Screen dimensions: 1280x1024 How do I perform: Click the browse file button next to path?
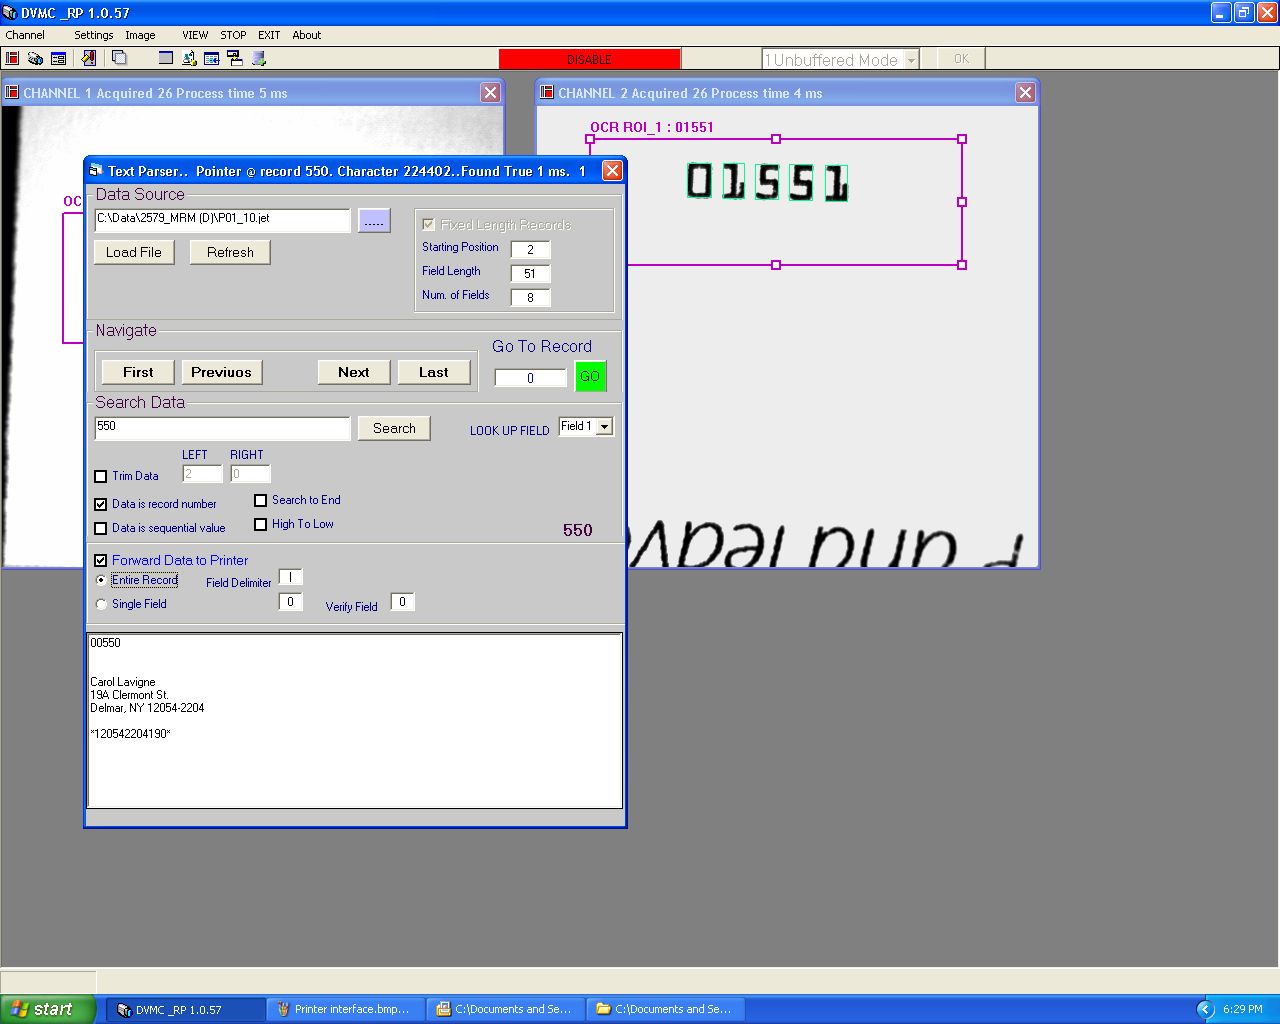click(x=374, y=221)
